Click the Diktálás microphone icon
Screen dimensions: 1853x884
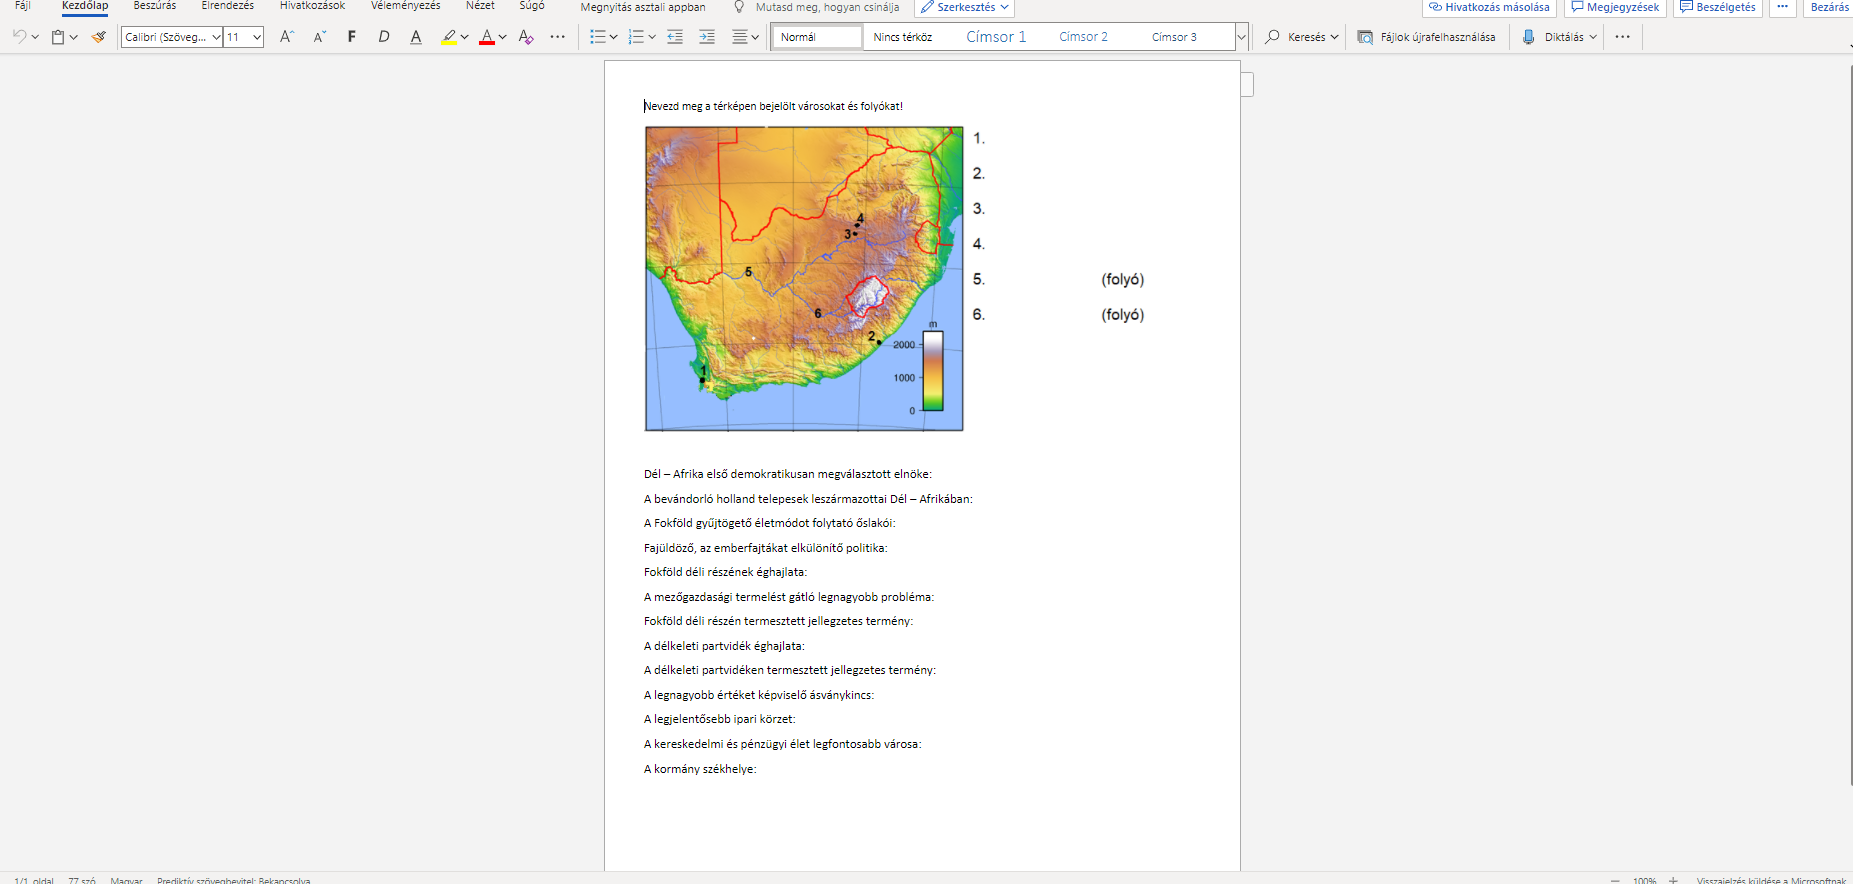[x=1528, y=37]
